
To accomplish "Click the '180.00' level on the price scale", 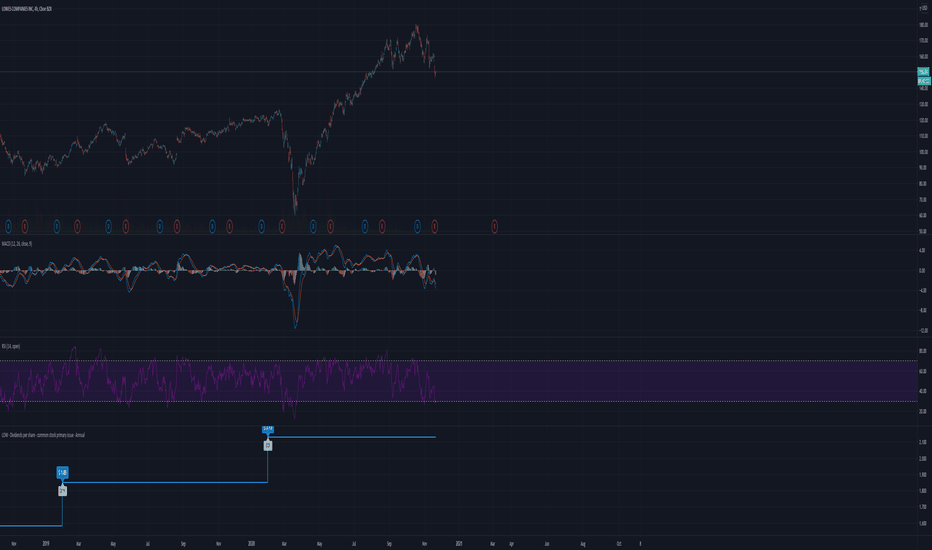I will [x=923, y=25].
